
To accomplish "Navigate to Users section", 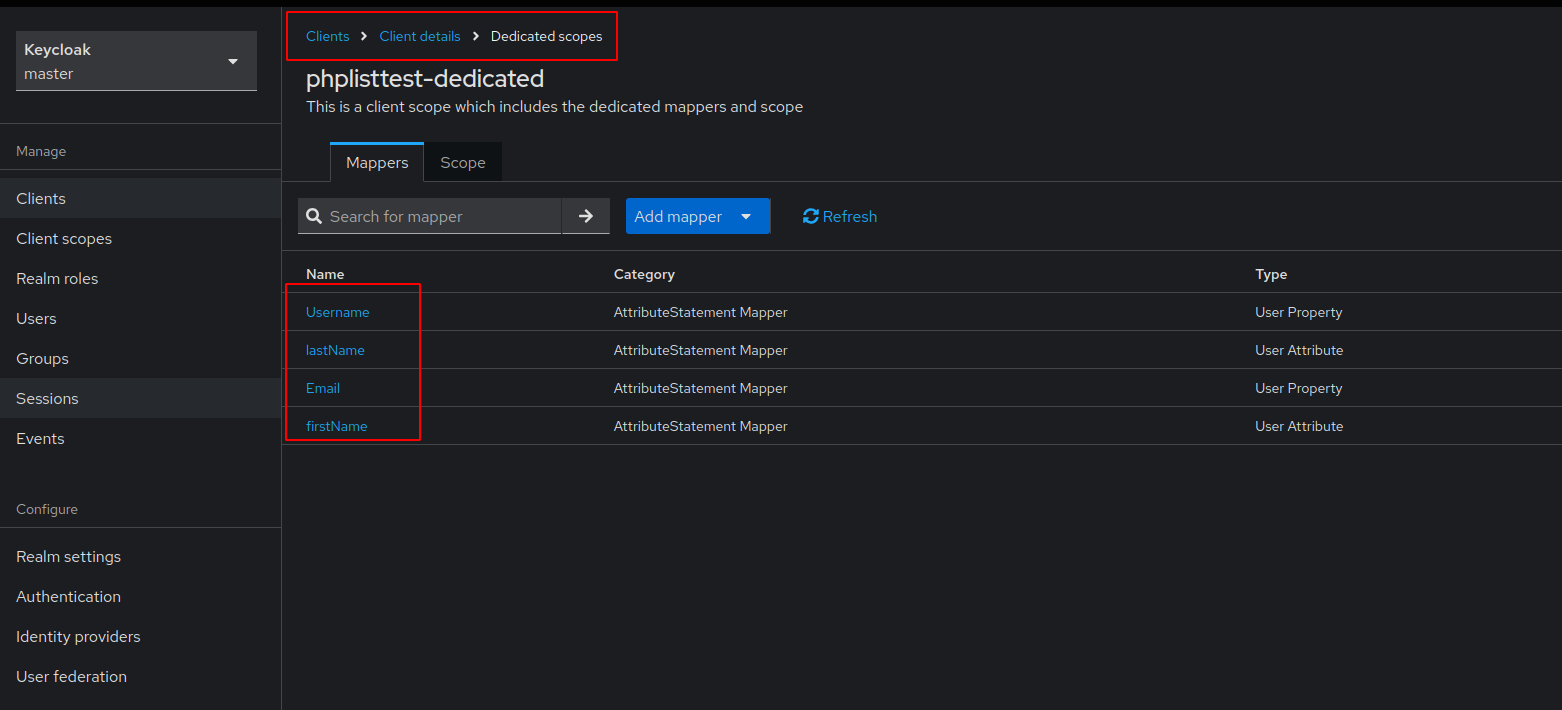I will click(x=140, y=318).
